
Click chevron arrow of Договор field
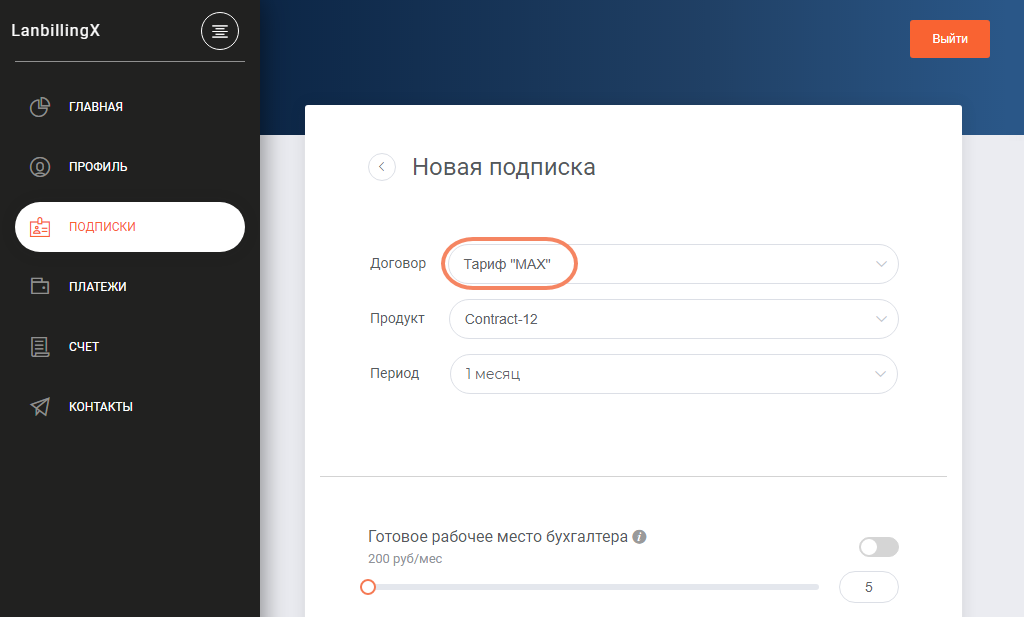[881, 264]
